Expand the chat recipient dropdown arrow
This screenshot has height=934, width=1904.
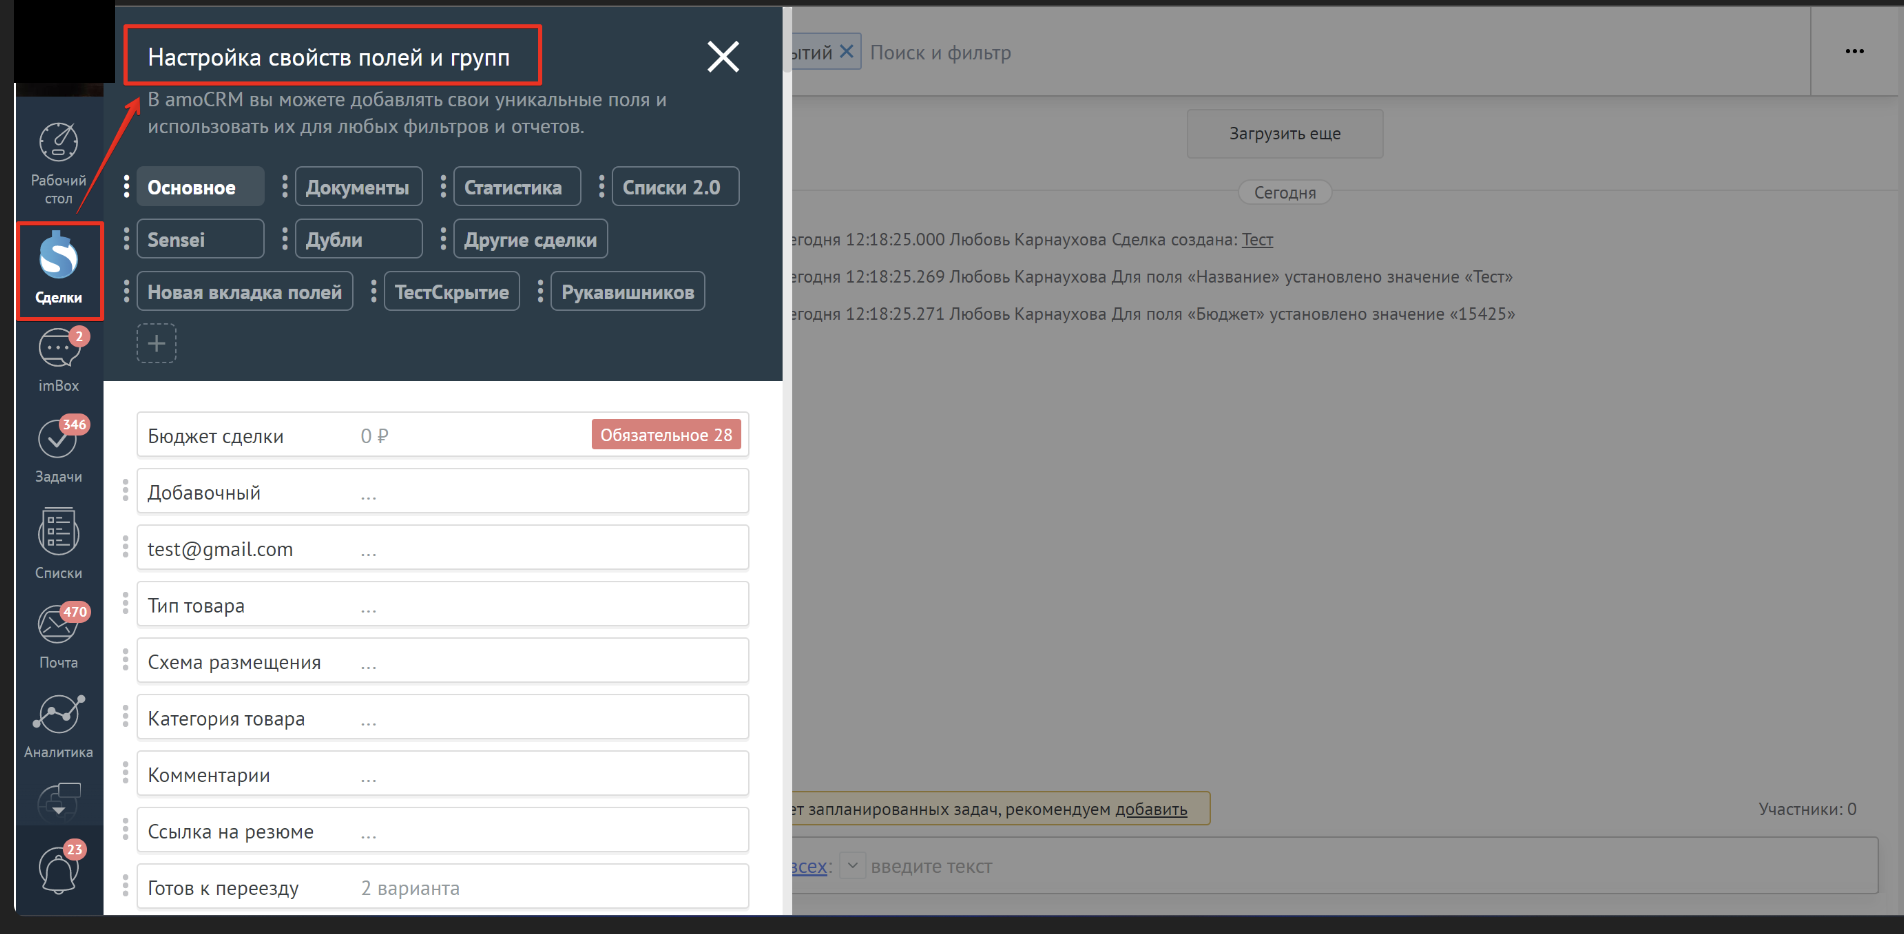(x=852, y=865)
